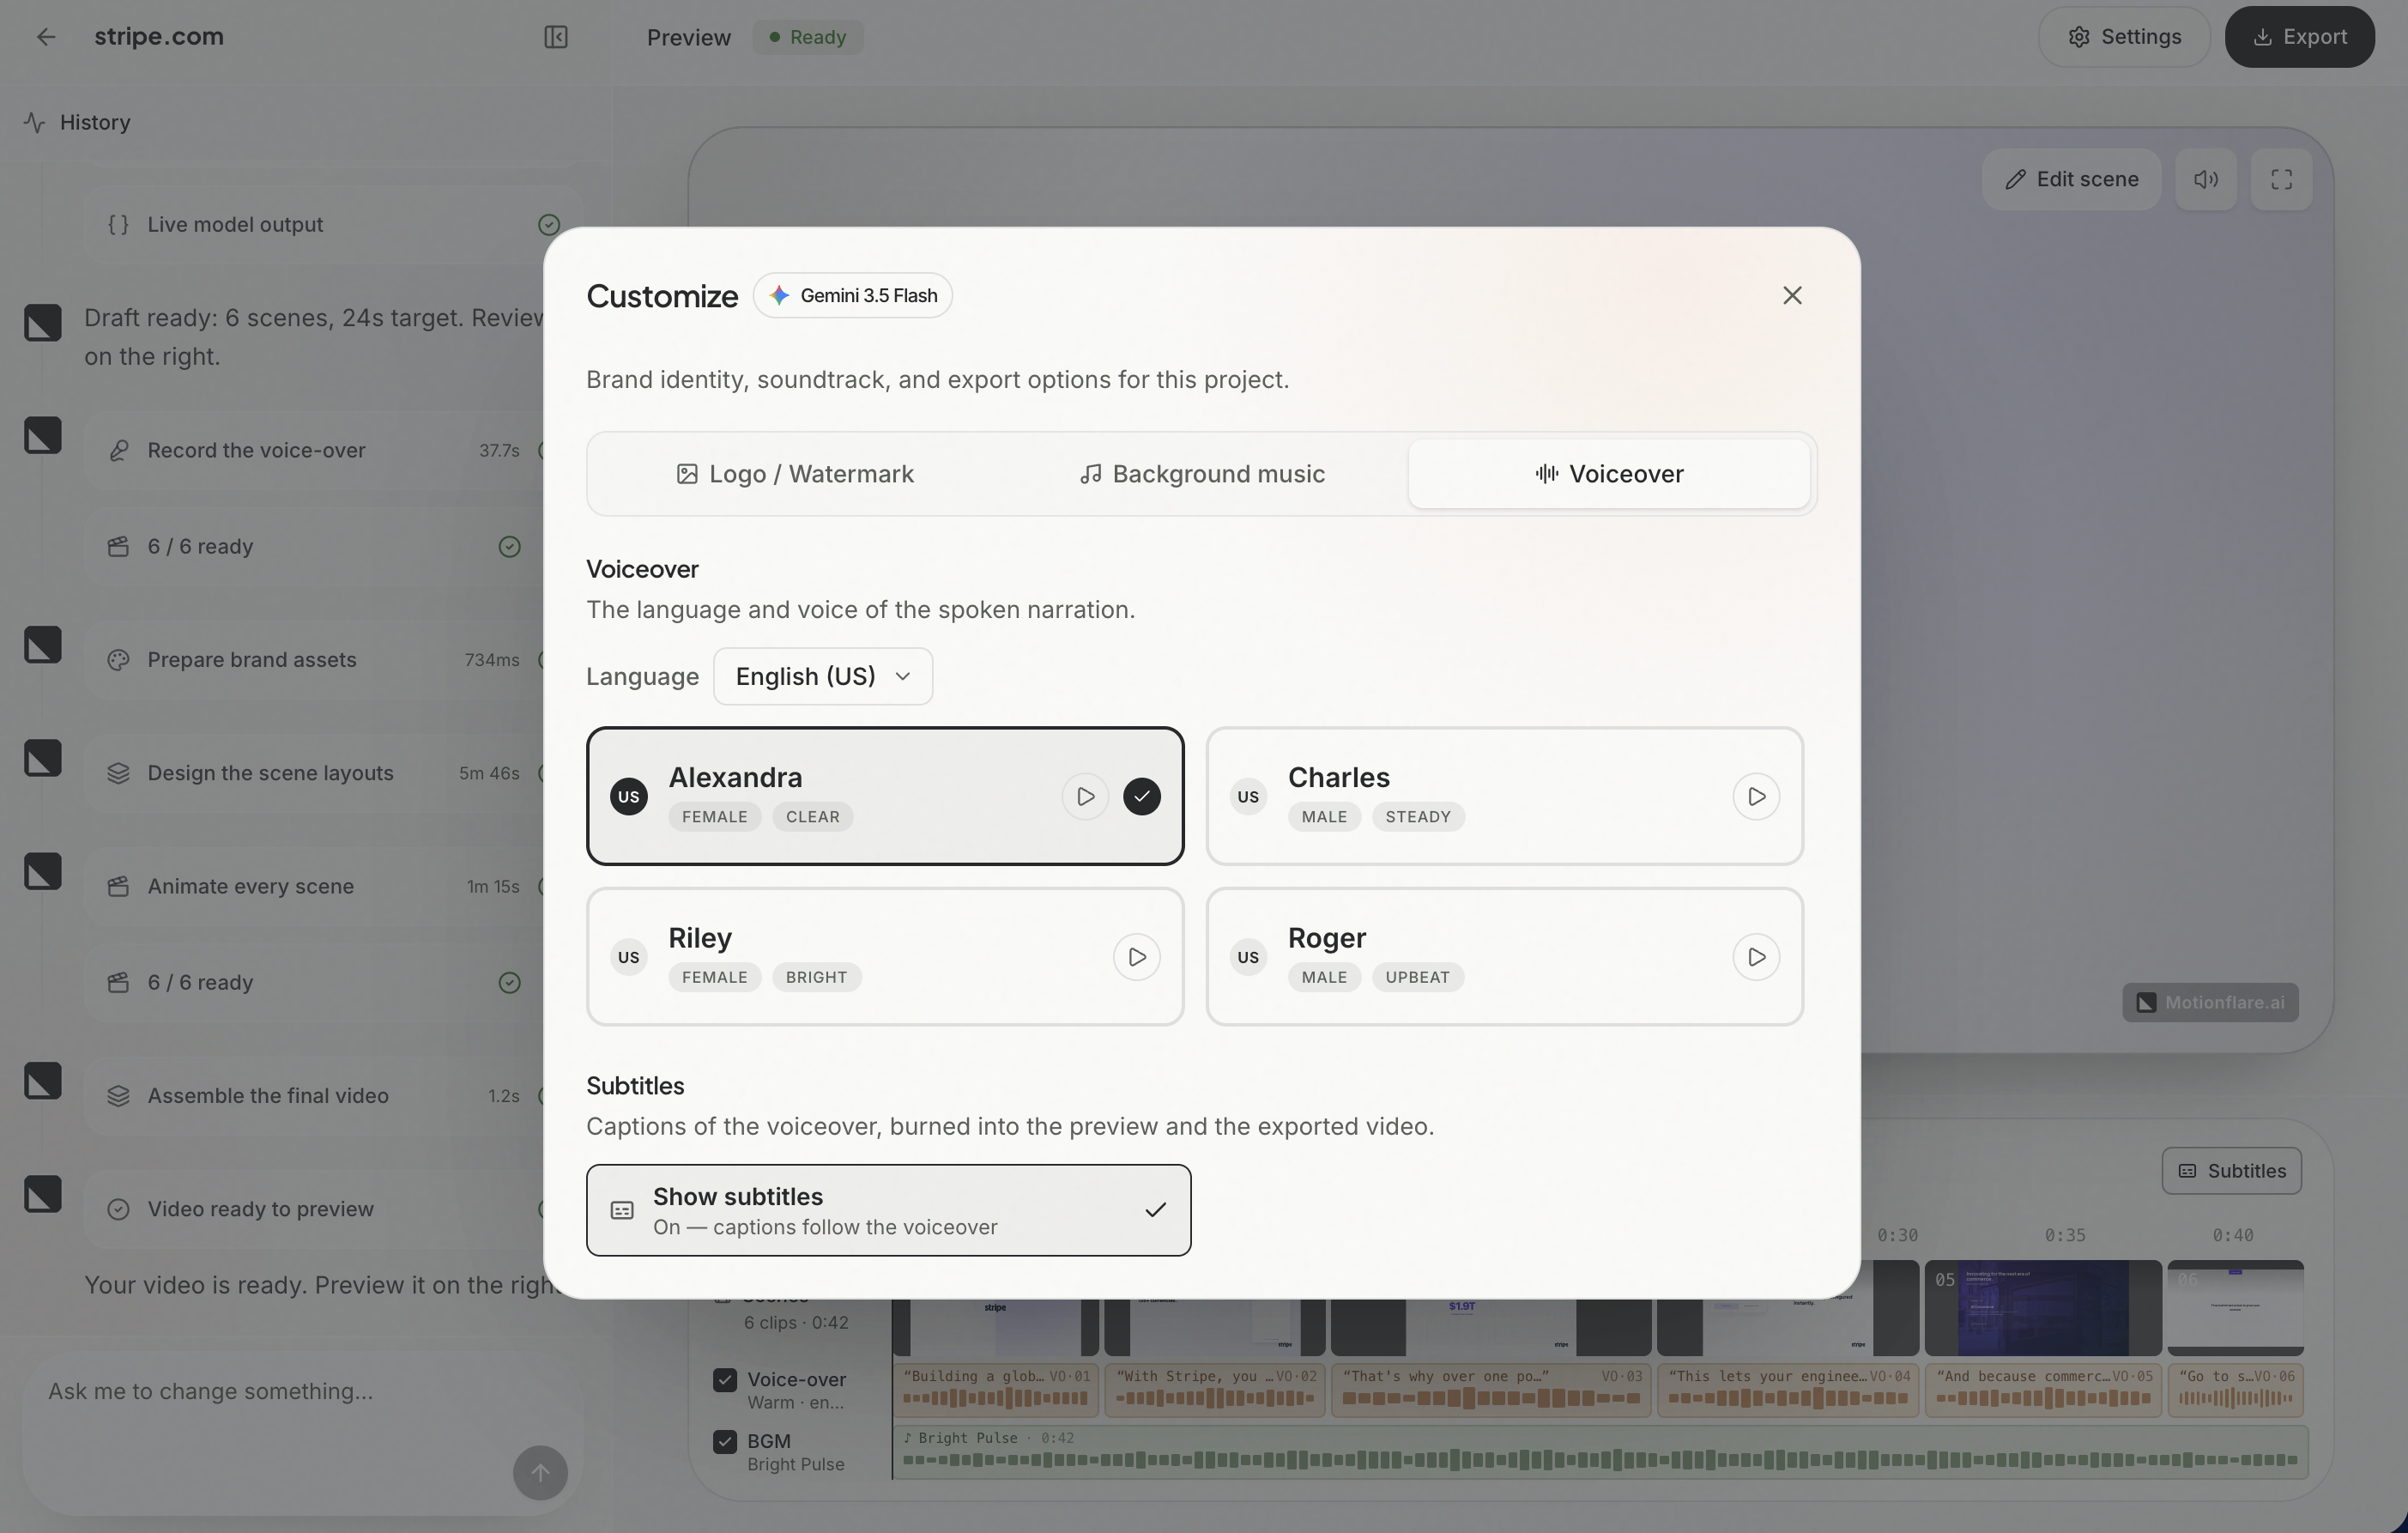Image resolution: width=2408 pixels, height=1533 pixels.
Task: Toggle the preview volume speaker icon
Action: (2206, 179)
